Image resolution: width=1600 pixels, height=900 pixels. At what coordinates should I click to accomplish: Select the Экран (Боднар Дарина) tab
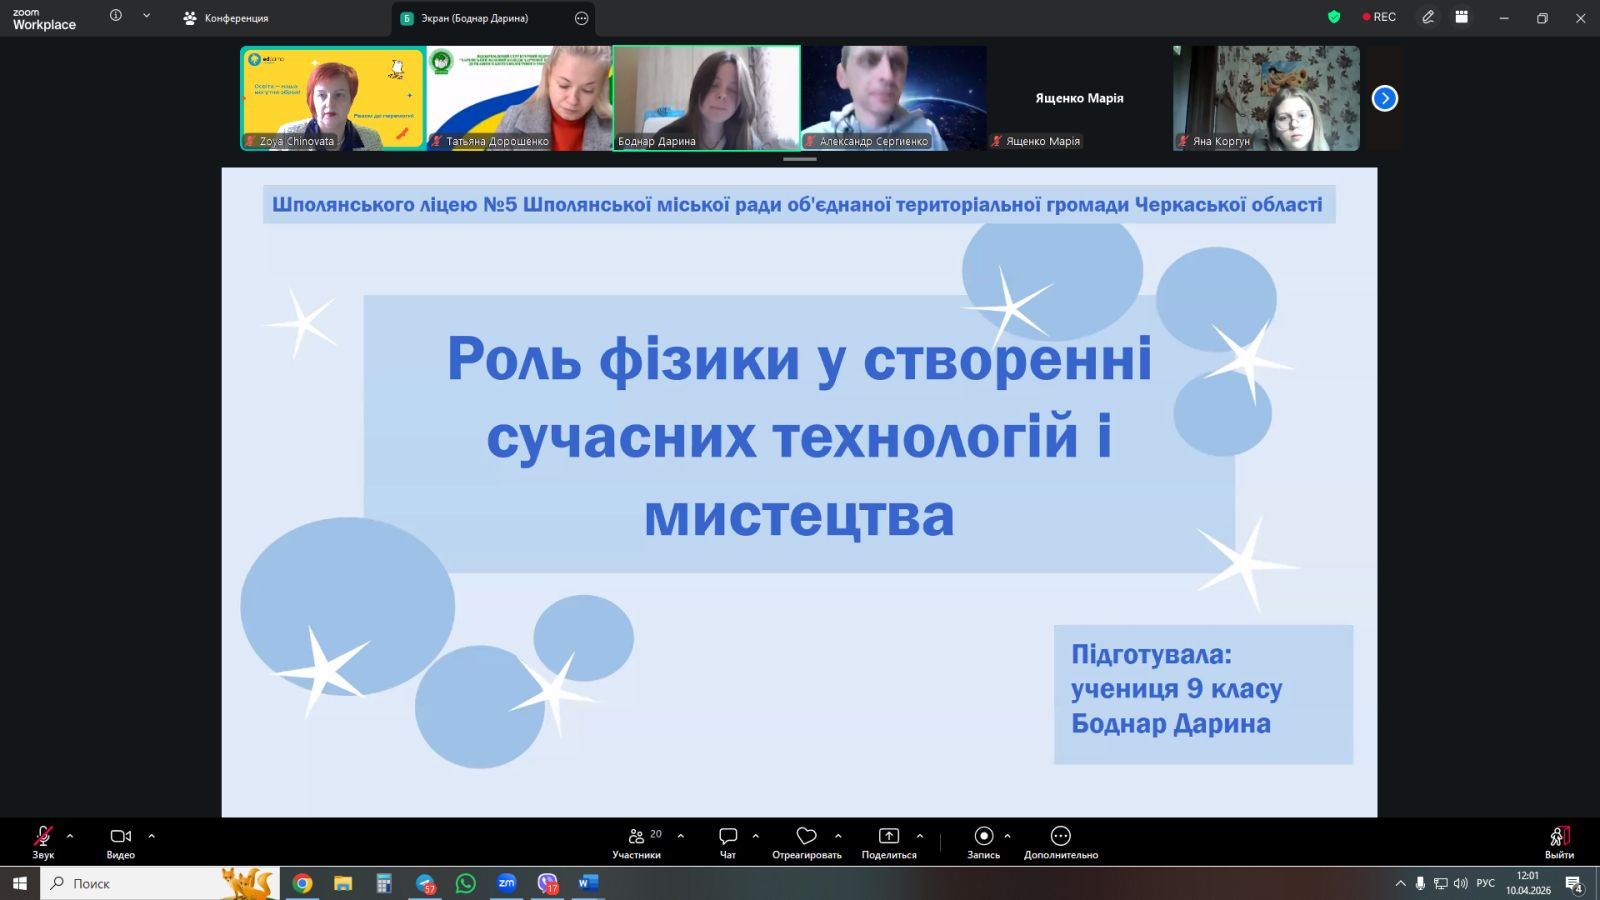(x=474, y=18)
